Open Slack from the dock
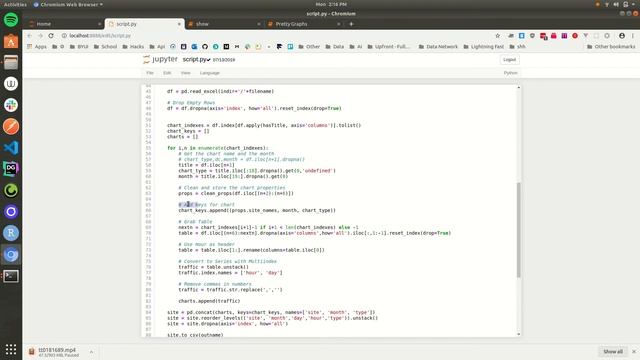Screen dimensions: 640x360 point(11,105)
